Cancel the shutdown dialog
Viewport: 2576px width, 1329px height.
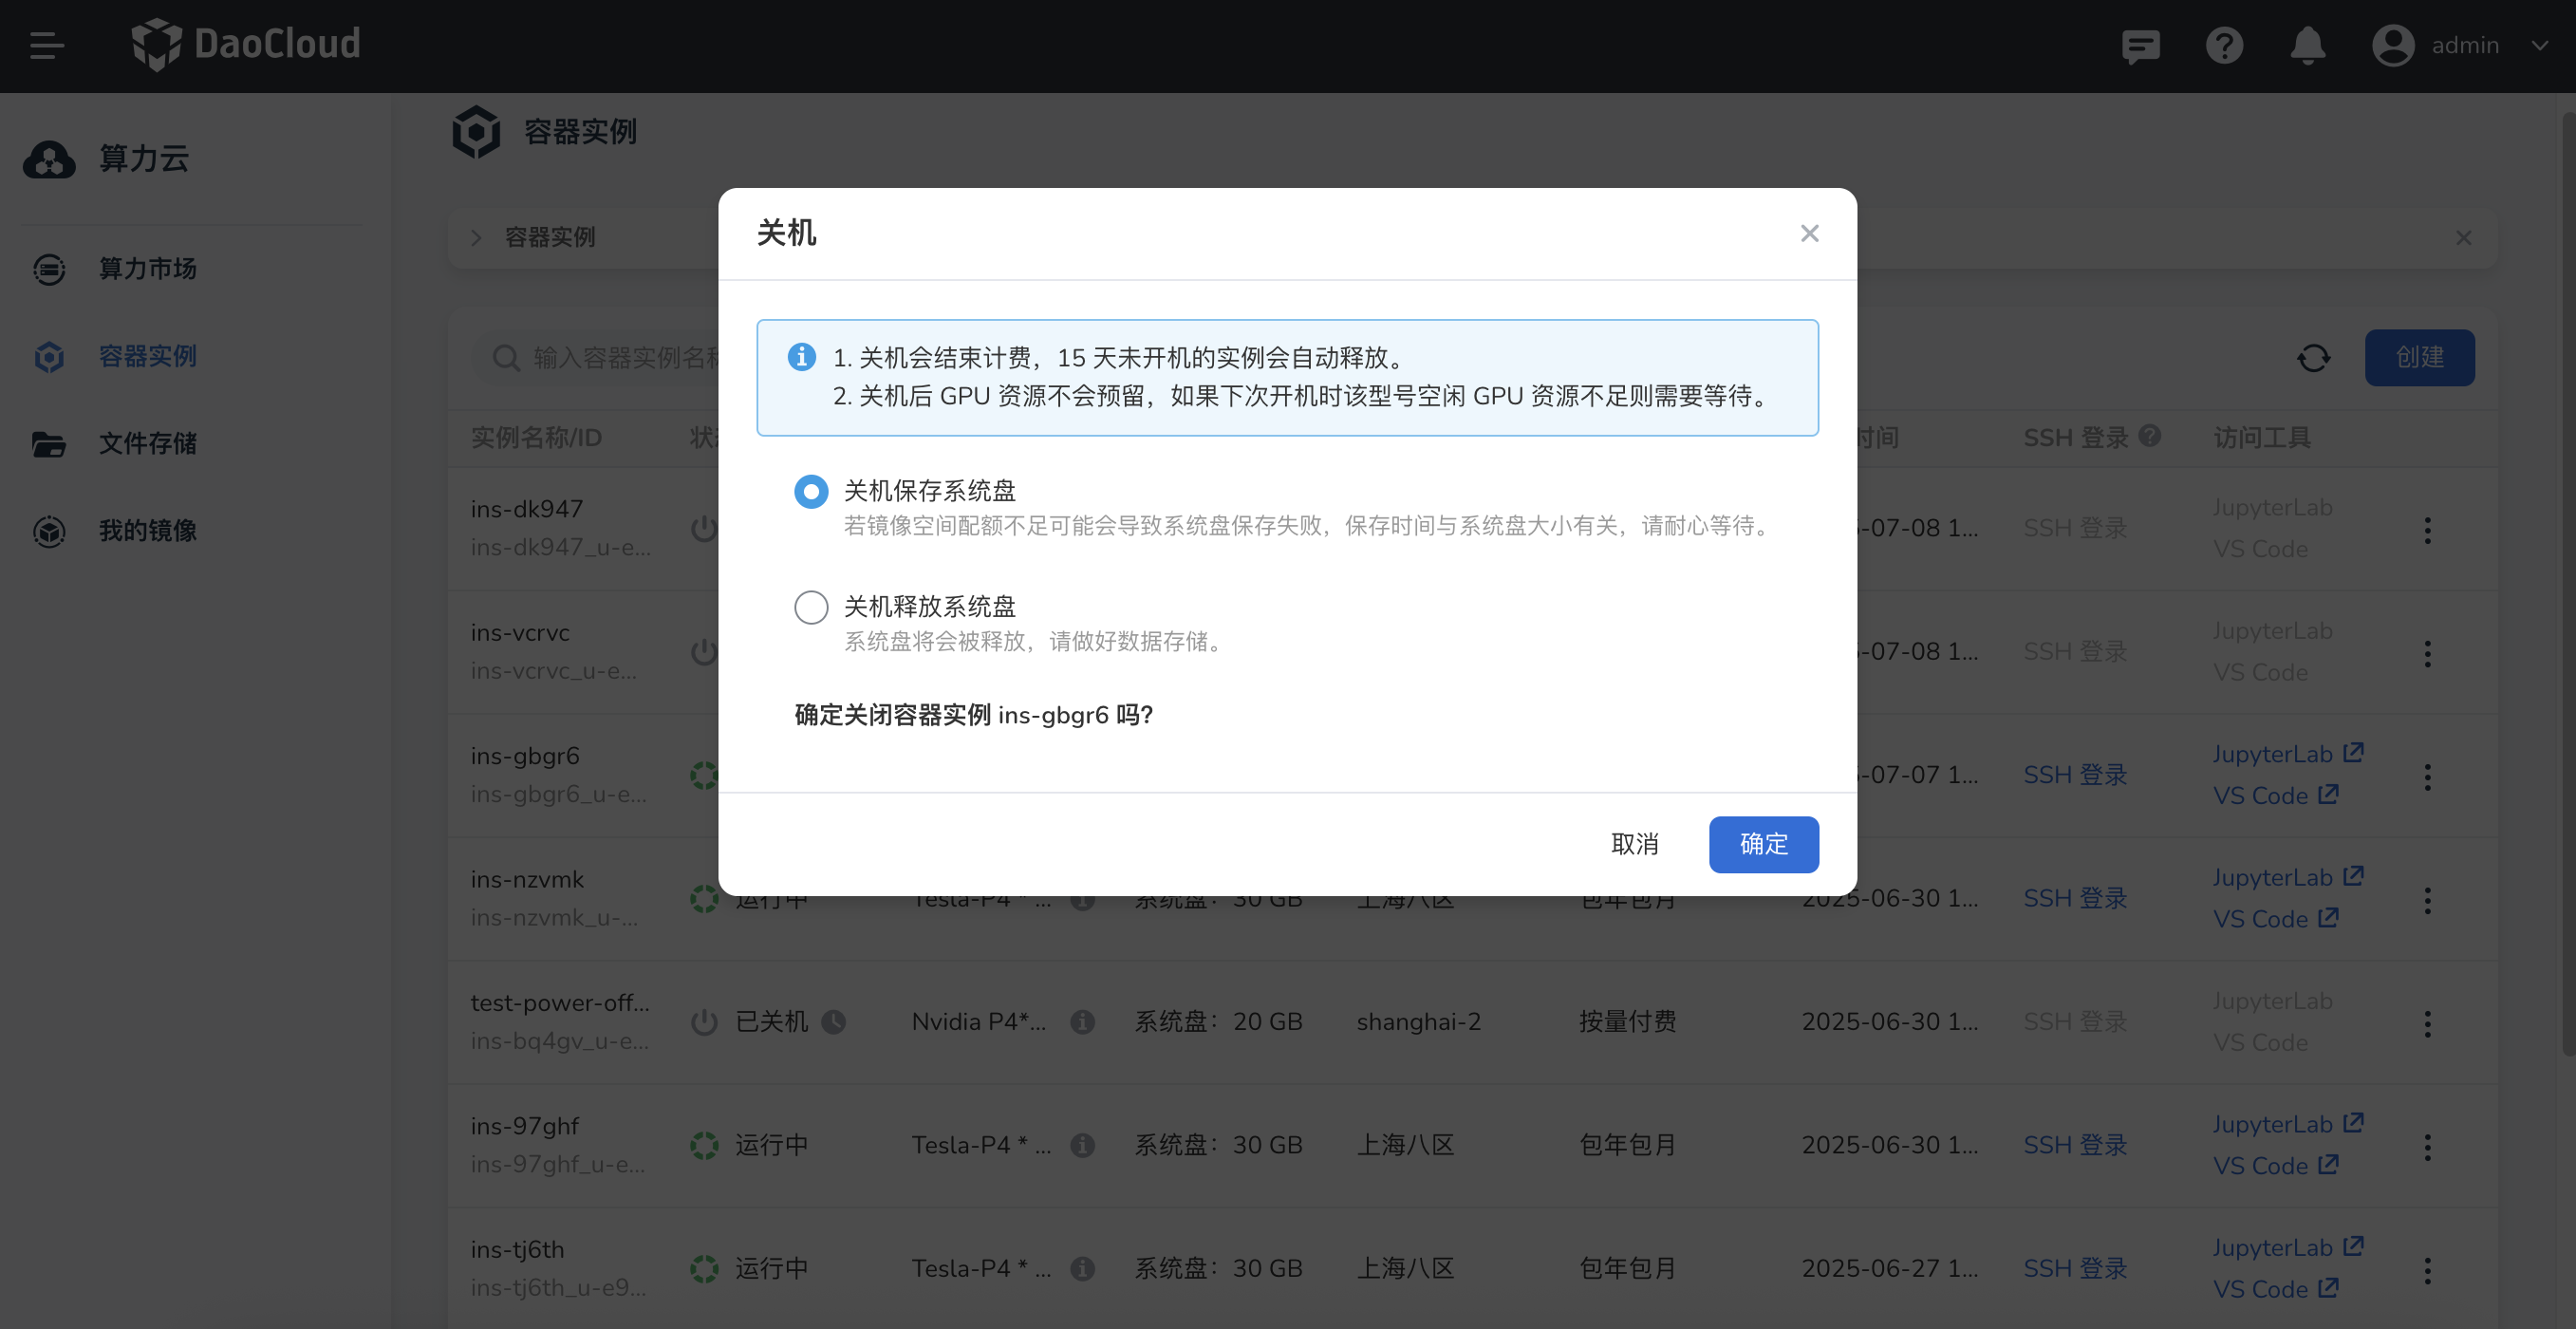pyautogui.click(x=1636, y=844)
